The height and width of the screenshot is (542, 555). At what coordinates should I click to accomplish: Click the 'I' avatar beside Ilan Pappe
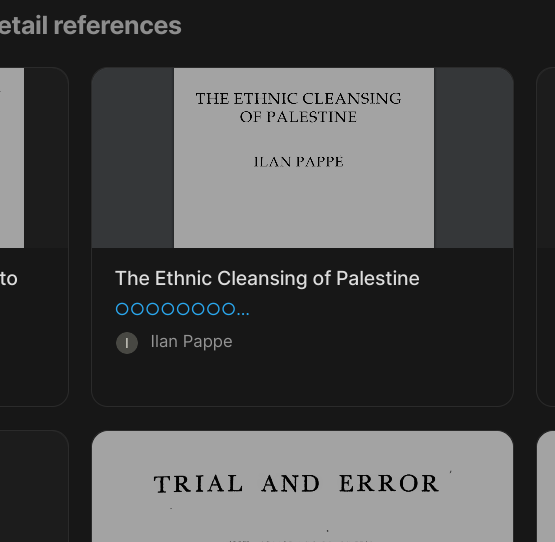click(x=127, y=343)
